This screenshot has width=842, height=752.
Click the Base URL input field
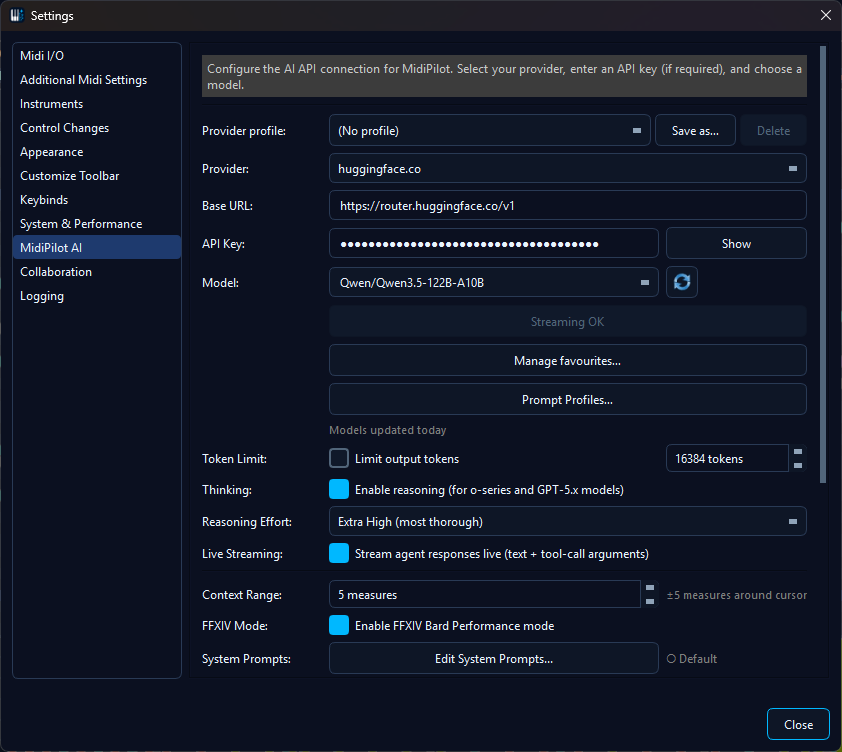point(568,206)
